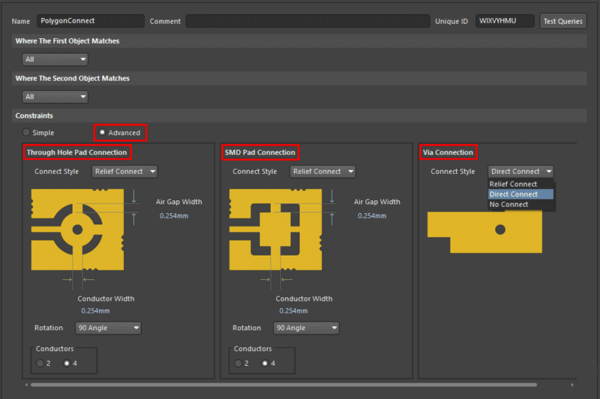Edit Through Hole Pad Conductor Width value
Image resolution: width=600 pixels, height=399 pixels.
click(x=95, y=311)
